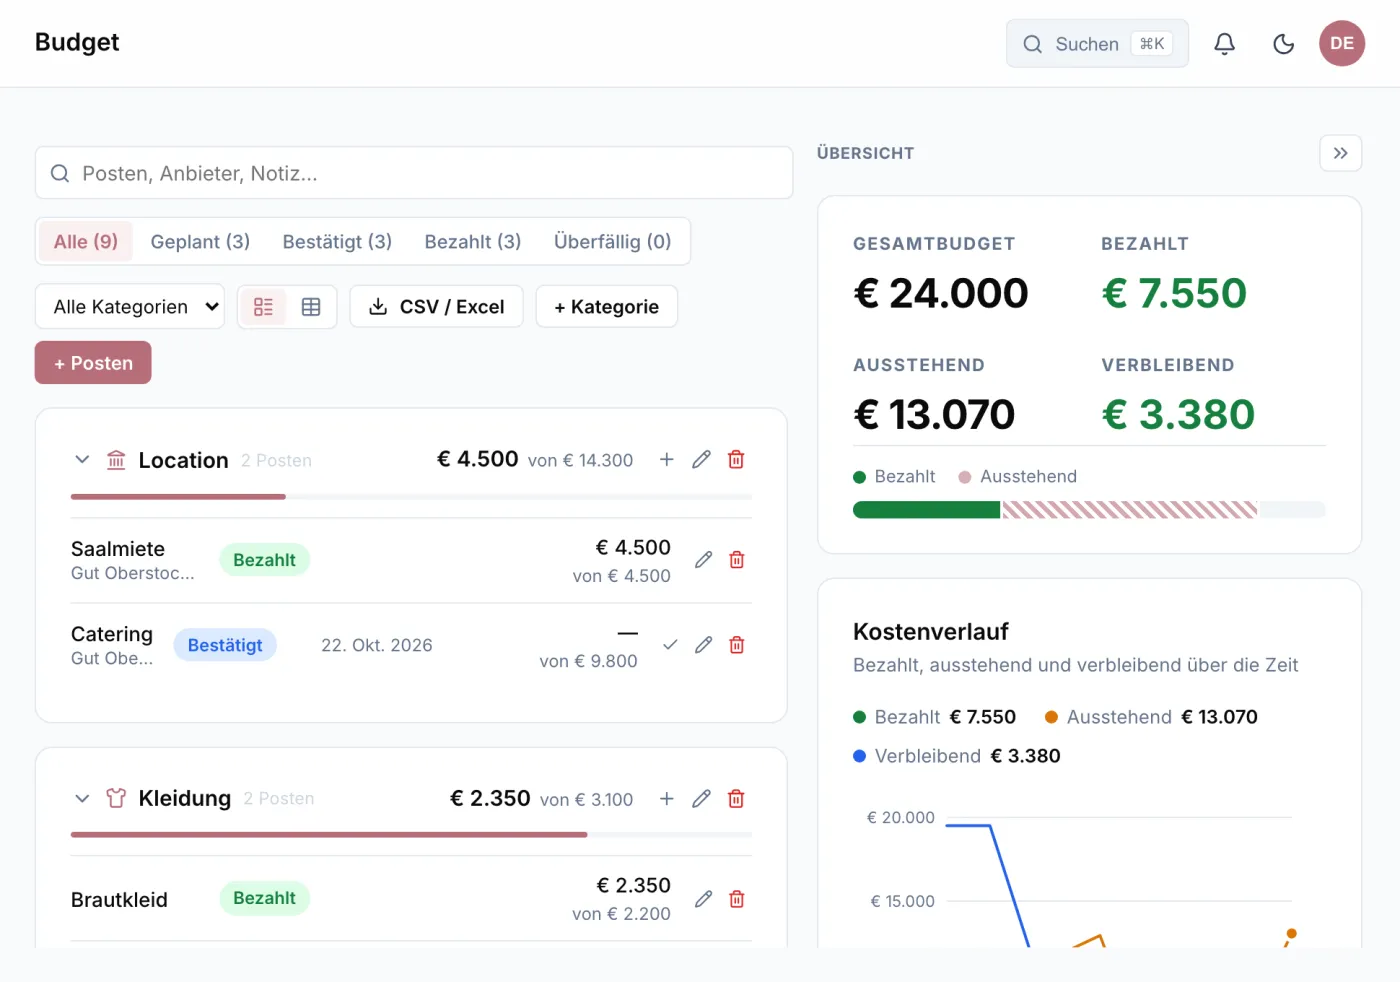Click the Budget page title

[77, 42]
